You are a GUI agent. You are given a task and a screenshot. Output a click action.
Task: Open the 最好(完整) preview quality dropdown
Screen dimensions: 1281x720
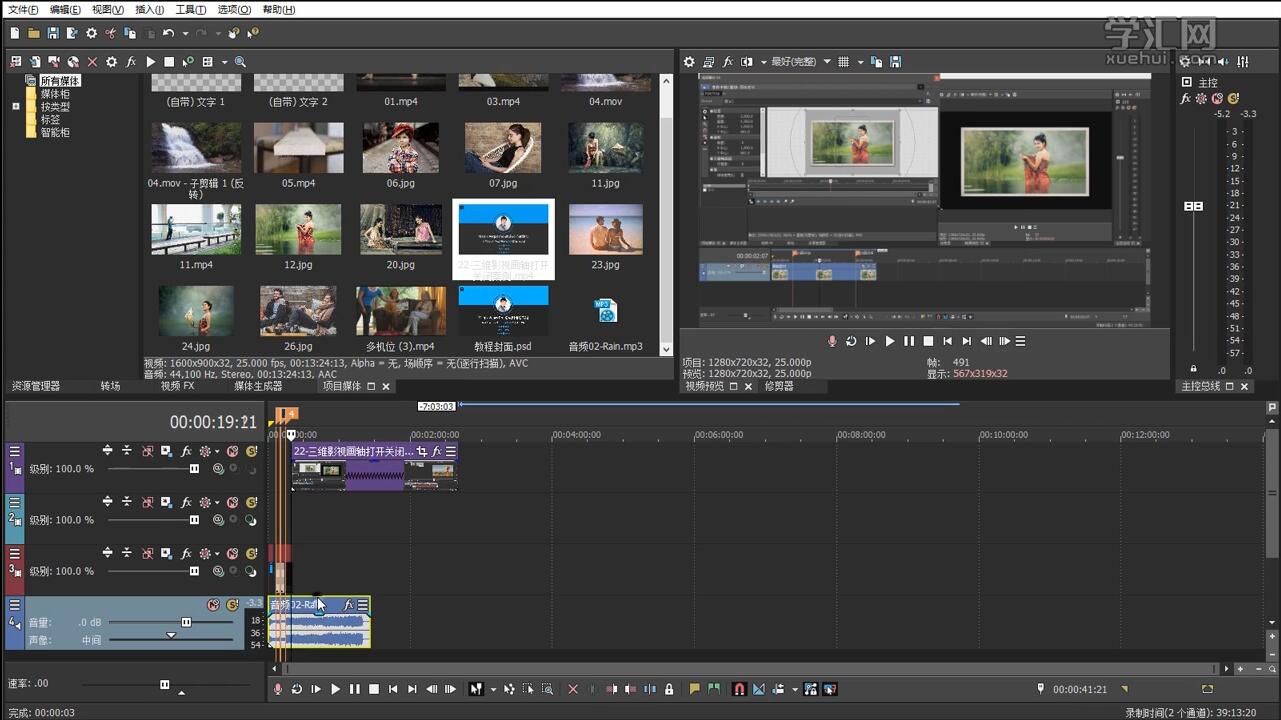[x=801, y=62]
